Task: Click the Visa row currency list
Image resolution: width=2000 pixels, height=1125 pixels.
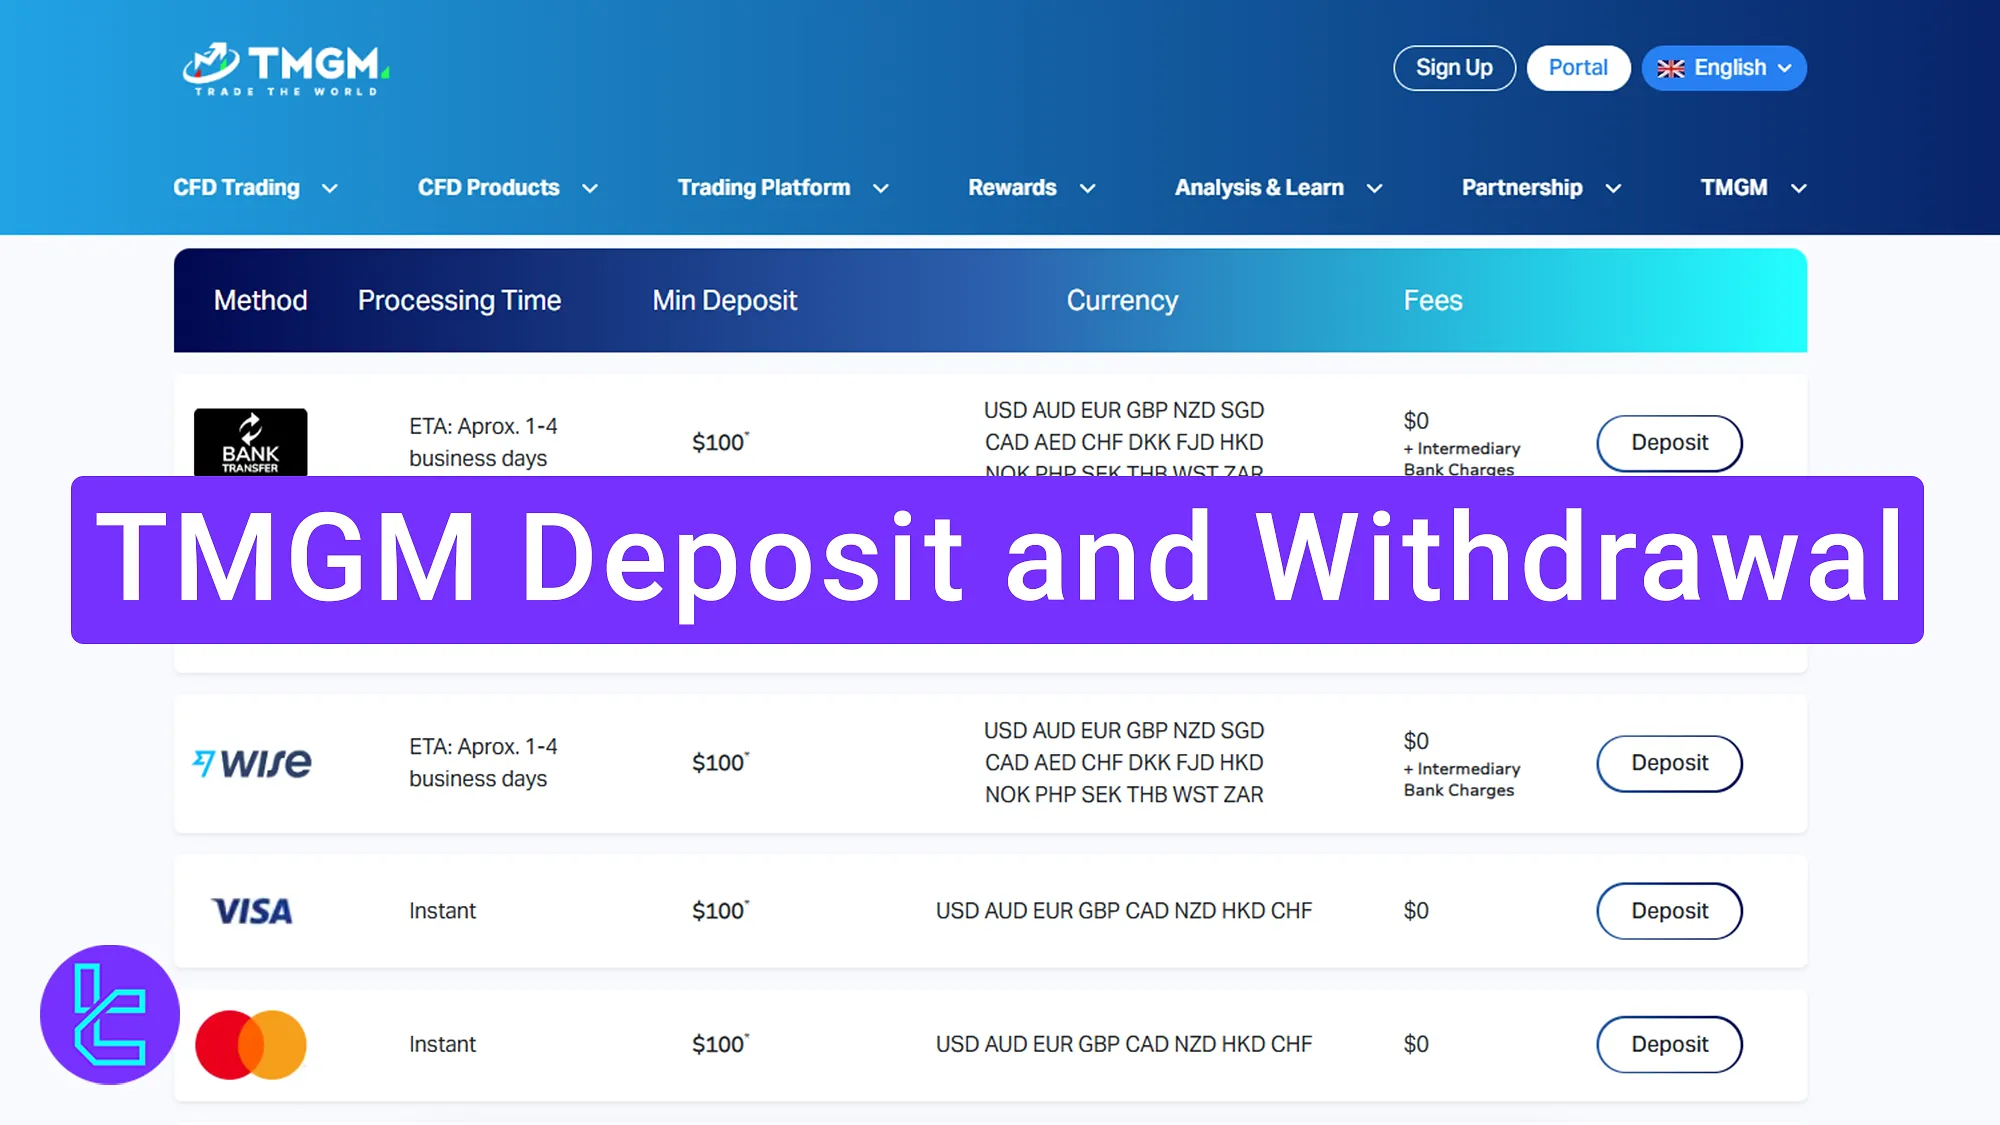Action: [1124, 911]
